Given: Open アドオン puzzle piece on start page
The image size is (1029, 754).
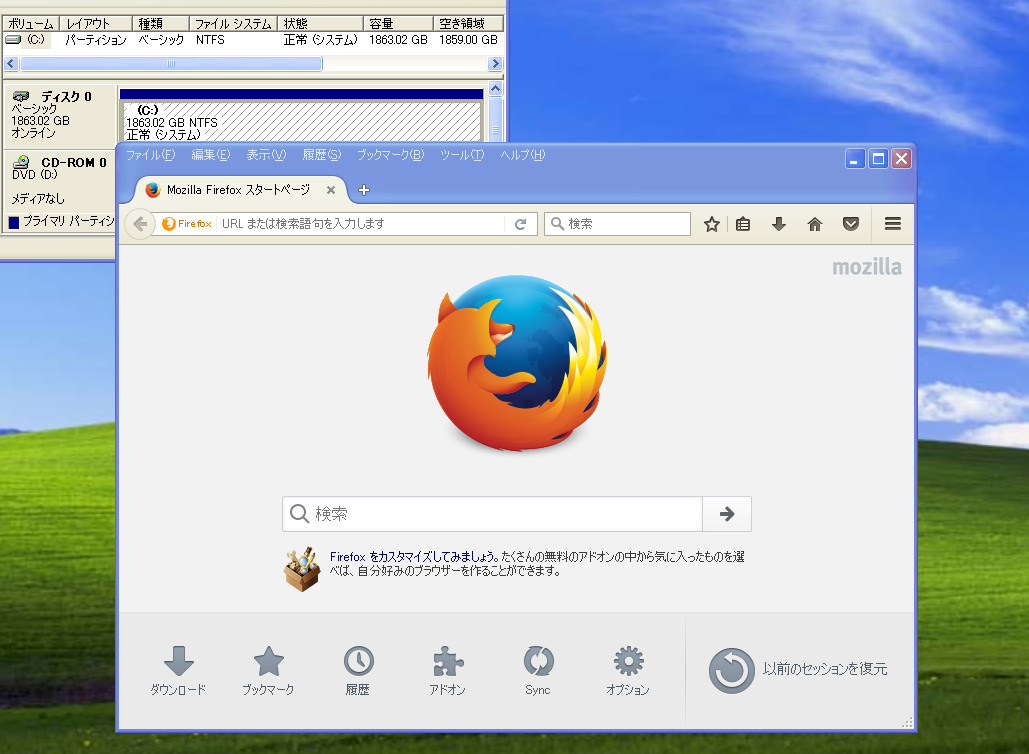Looking at the screenshot, I should coord(448,670).
